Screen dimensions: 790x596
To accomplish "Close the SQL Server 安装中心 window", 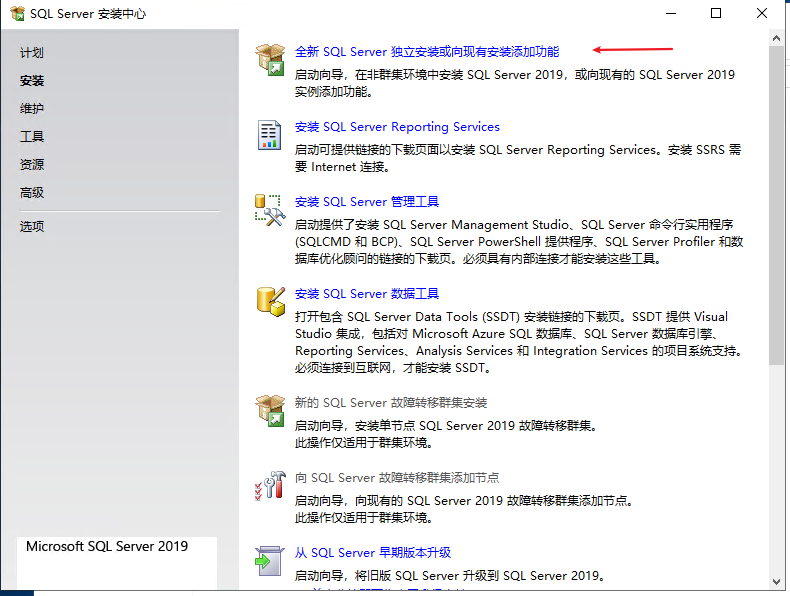I will [x=762, y=14].
